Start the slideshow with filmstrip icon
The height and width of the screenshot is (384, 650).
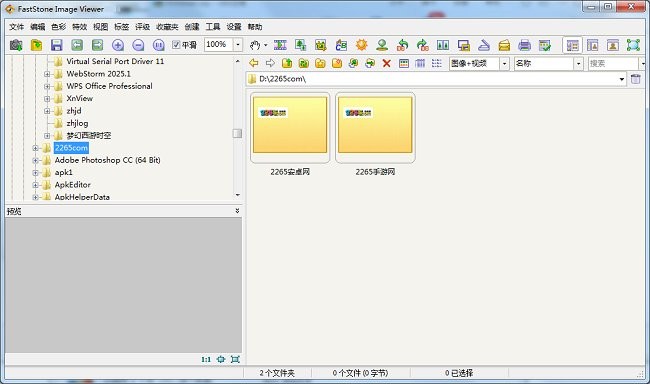click(280, 45)
